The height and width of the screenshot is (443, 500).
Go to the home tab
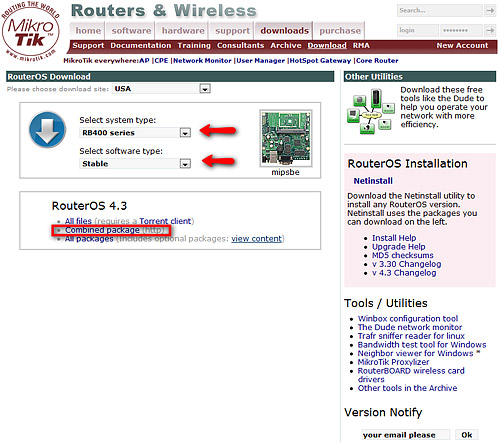click(88, 31)
